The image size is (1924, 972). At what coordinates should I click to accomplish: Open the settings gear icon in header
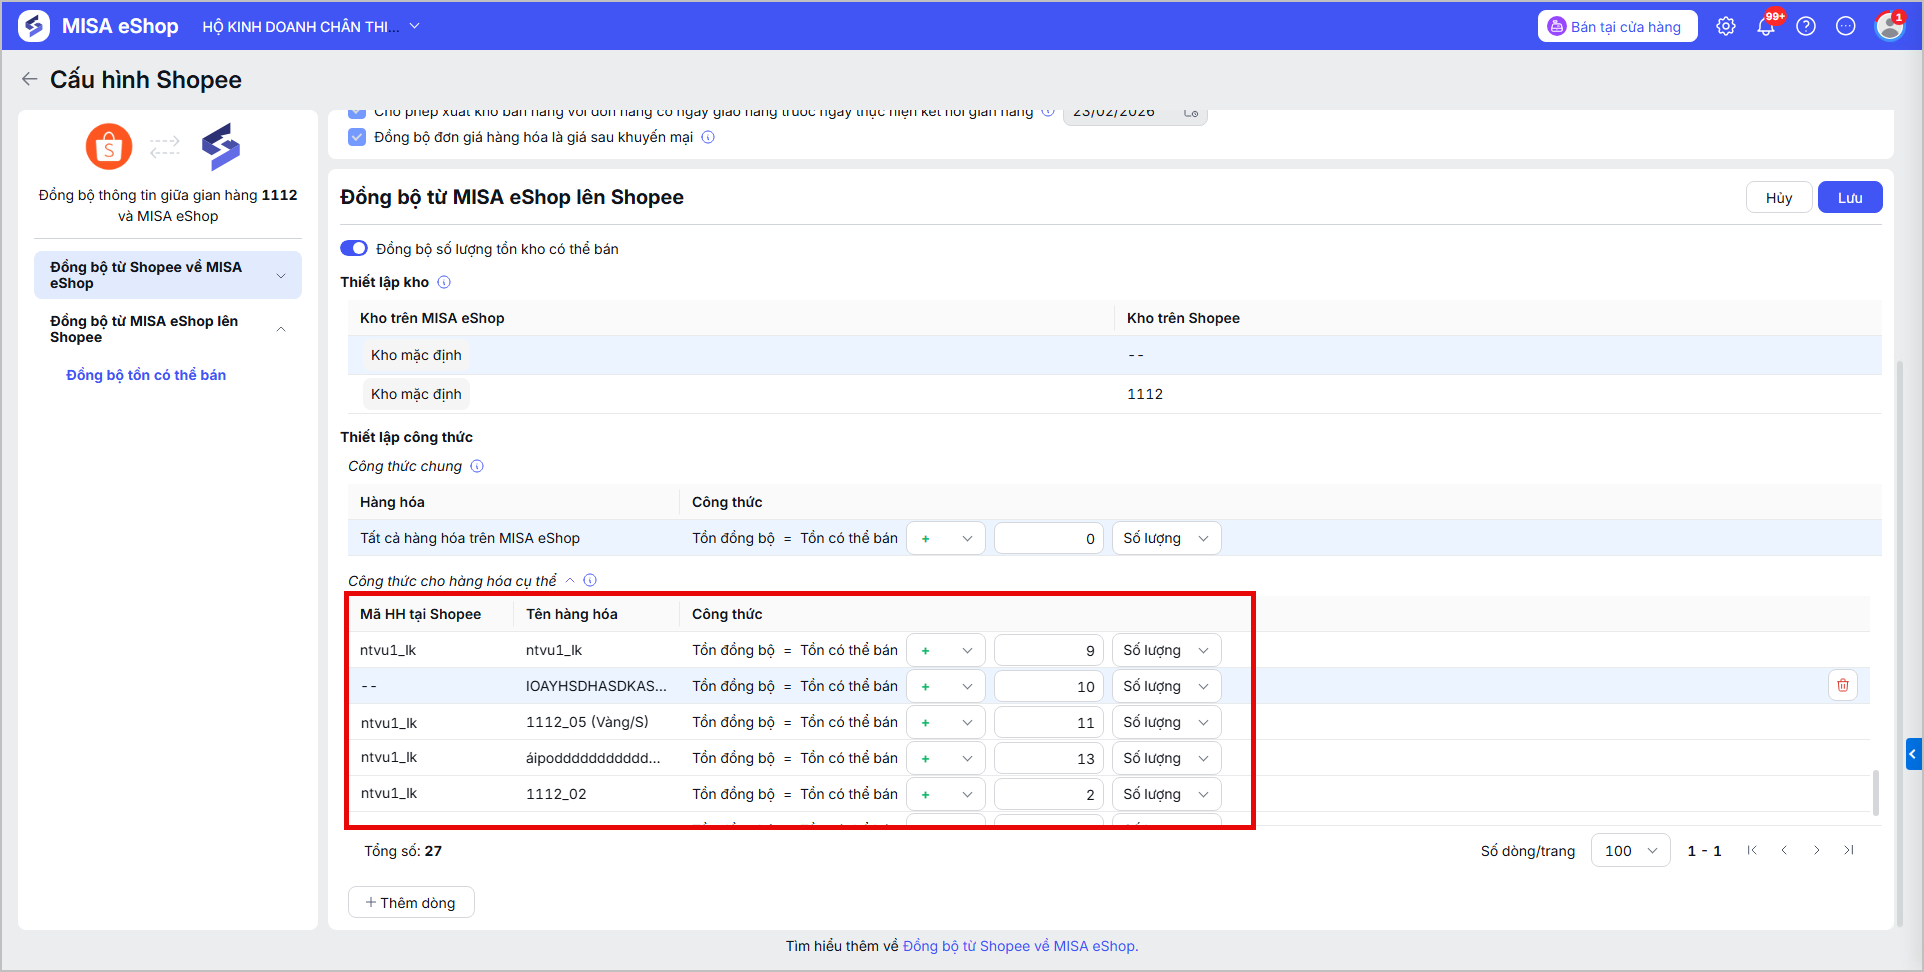1726,27
